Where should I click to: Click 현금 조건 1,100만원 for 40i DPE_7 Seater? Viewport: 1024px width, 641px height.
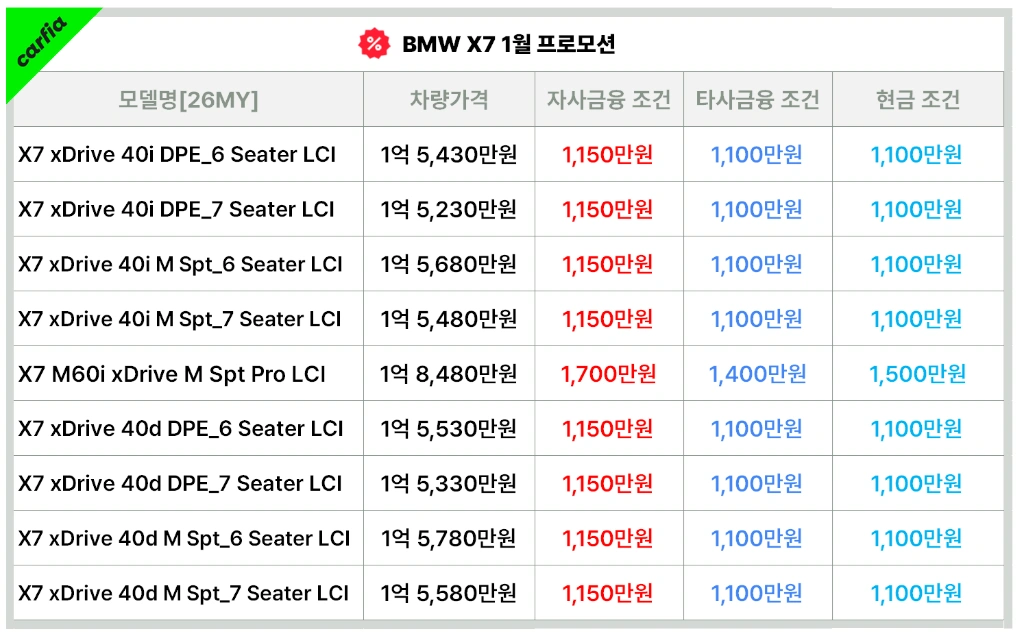pos(916,210)
